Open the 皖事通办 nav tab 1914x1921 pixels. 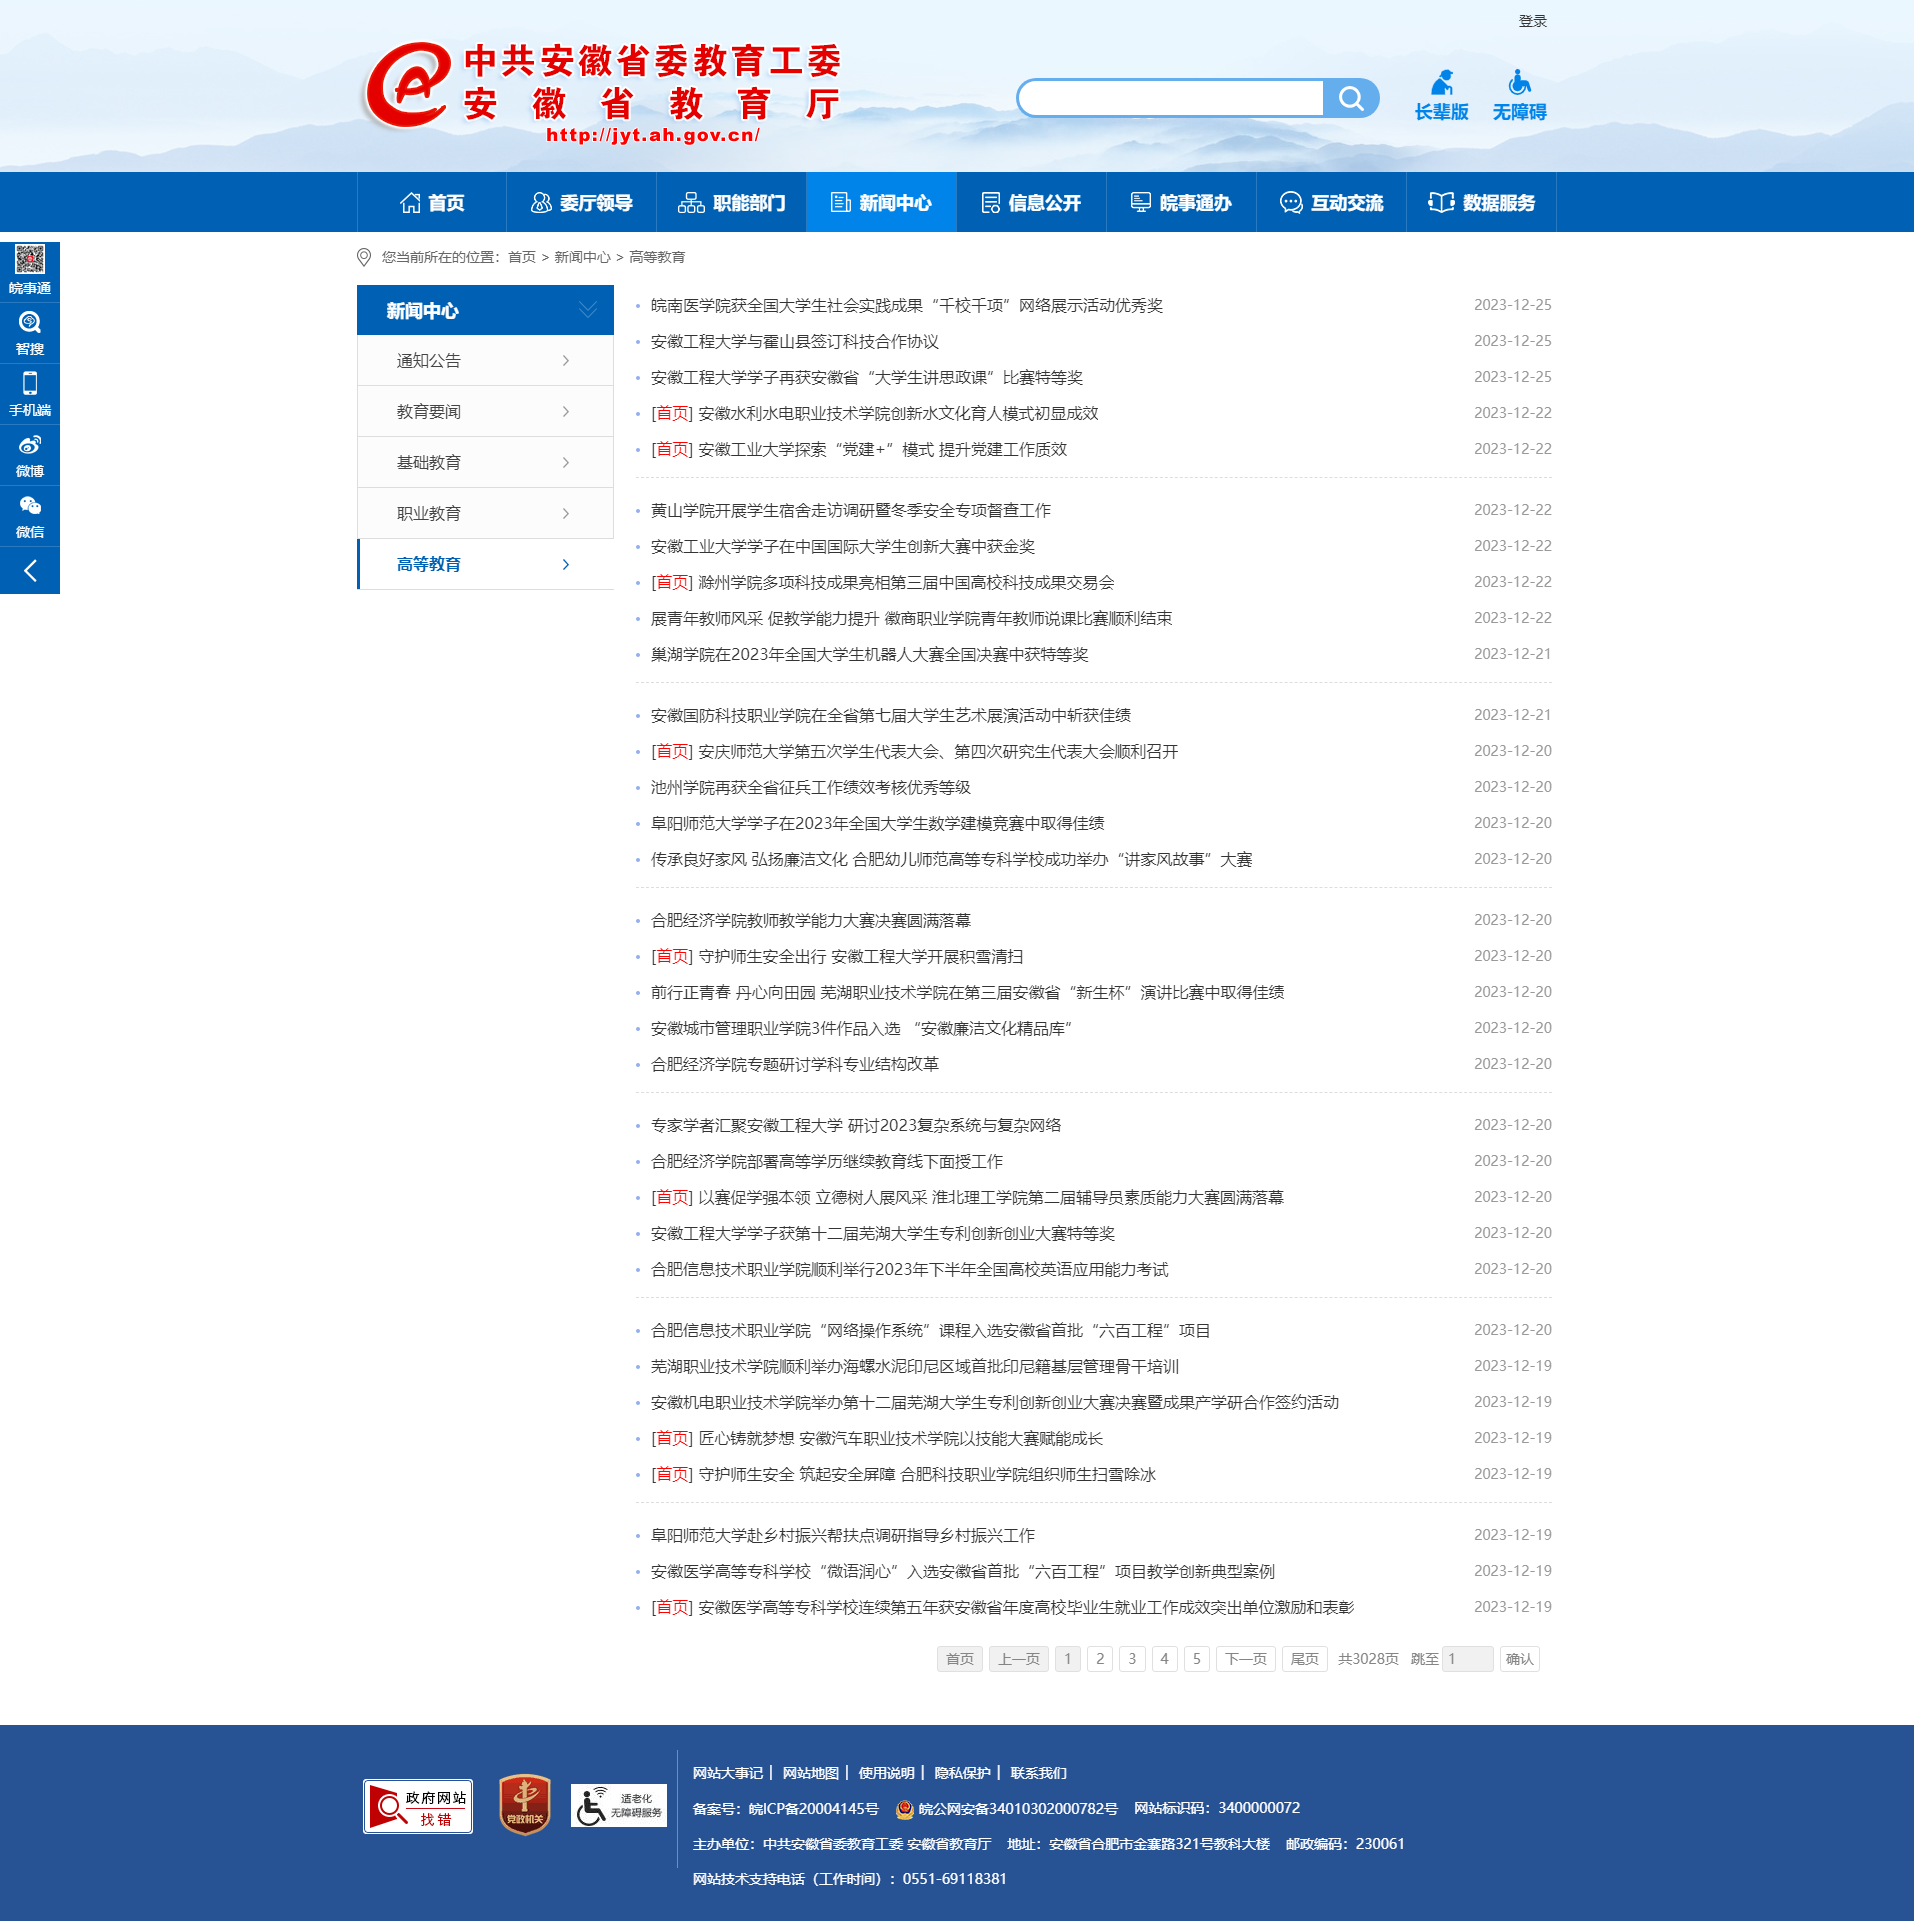1182,203
